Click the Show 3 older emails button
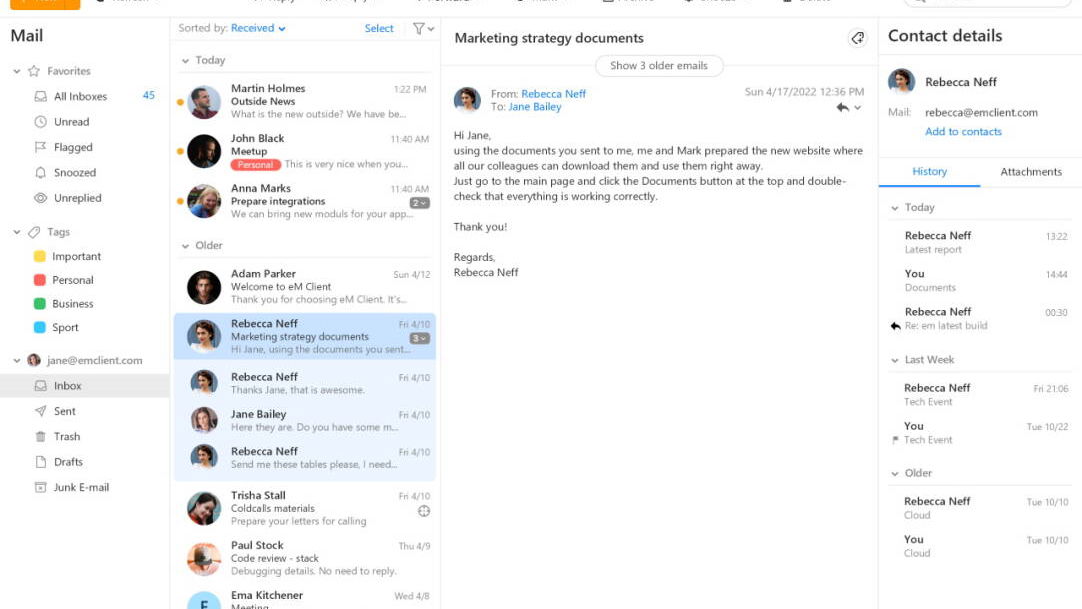 [x=658, y=66]
